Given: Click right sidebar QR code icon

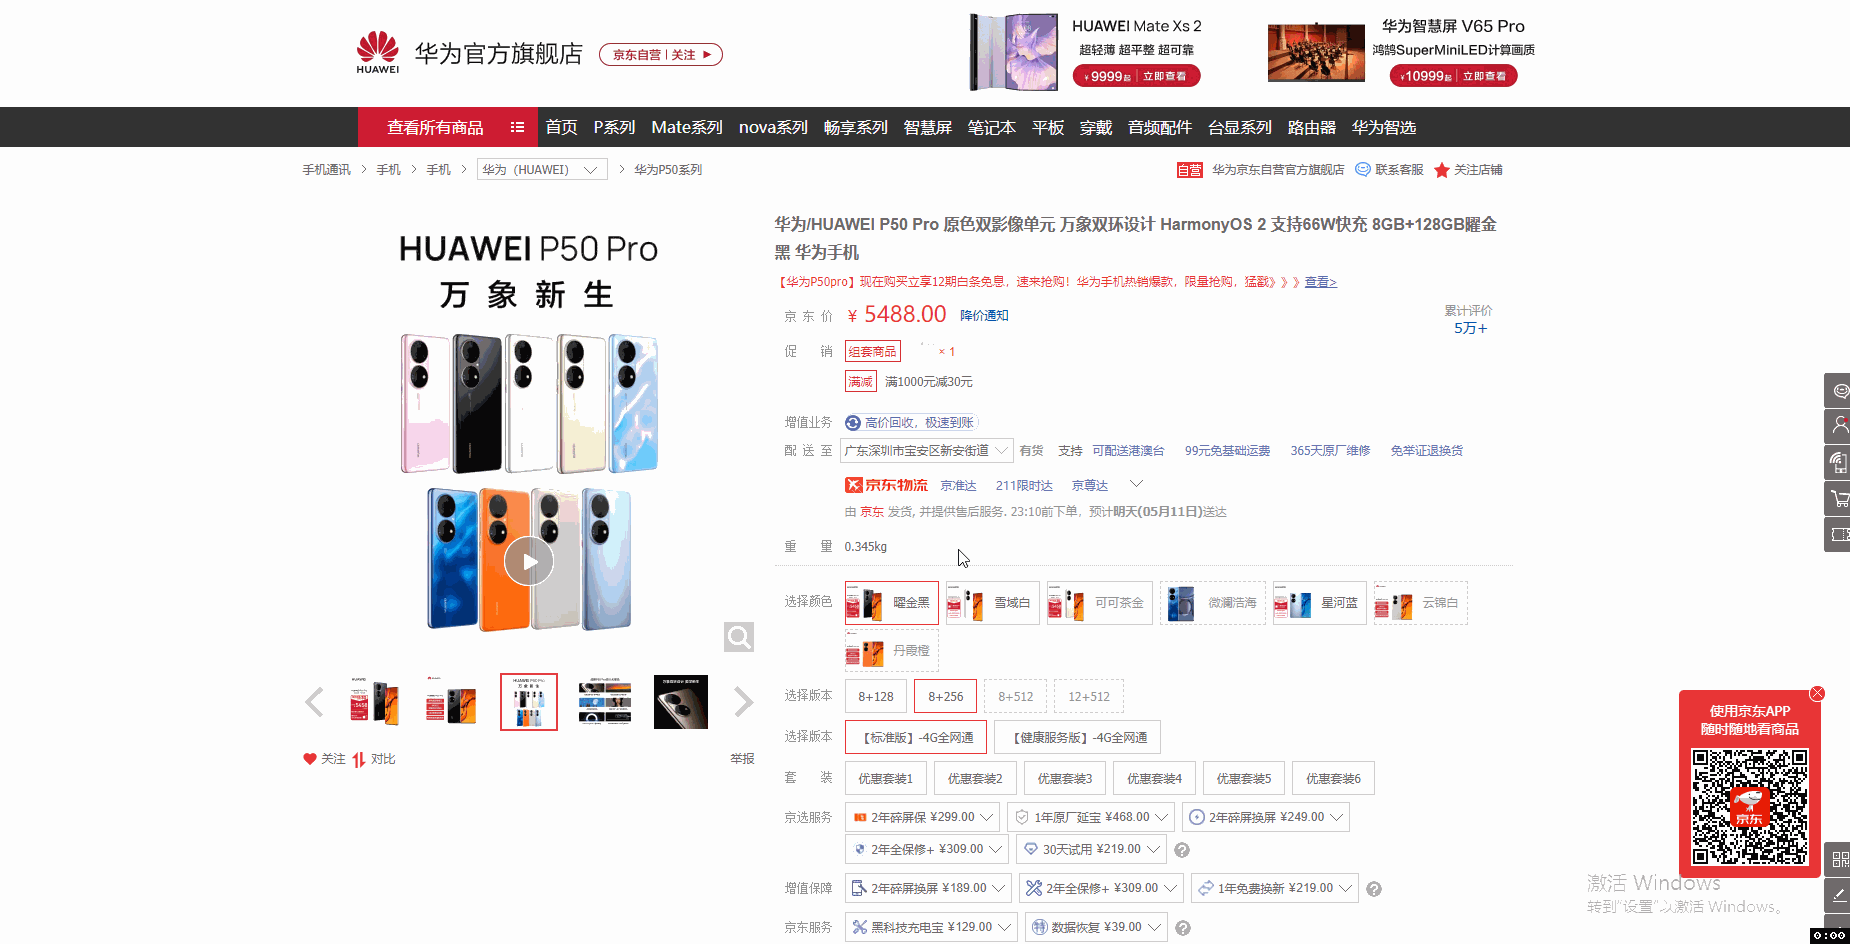Looking at the screenshot, I should [1838, 859].
